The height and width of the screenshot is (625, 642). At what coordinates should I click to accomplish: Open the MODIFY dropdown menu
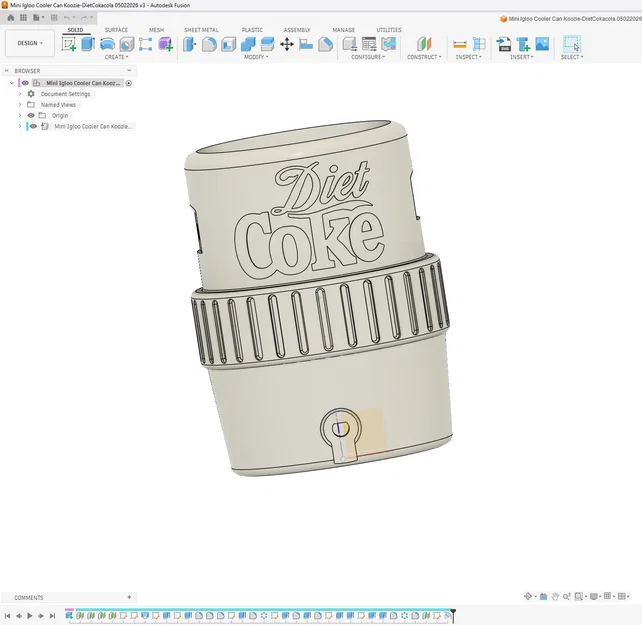pos(256,57)
